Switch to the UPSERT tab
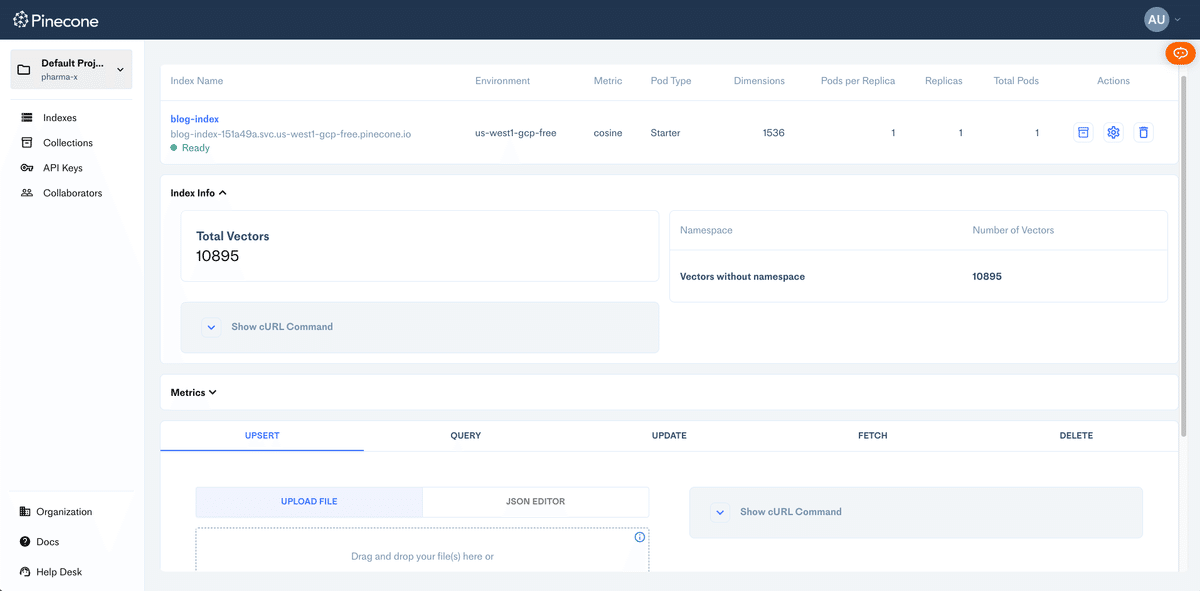This screenshot has height=591, width=1200. (262, 436)
